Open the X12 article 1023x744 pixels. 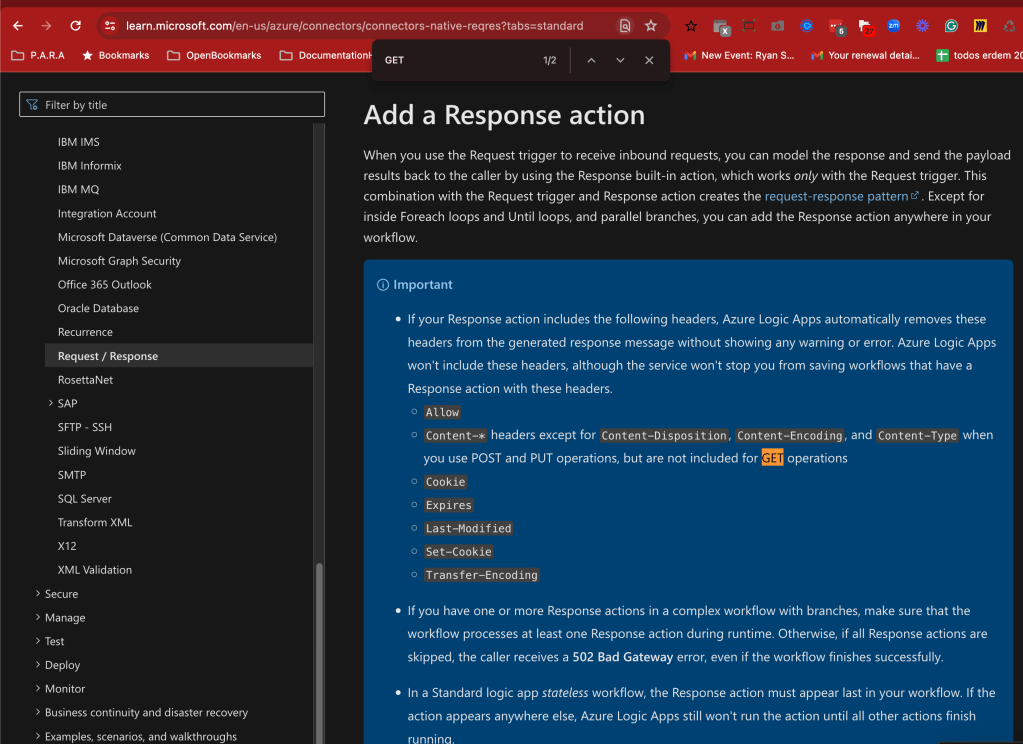click(x=67, y=546)
